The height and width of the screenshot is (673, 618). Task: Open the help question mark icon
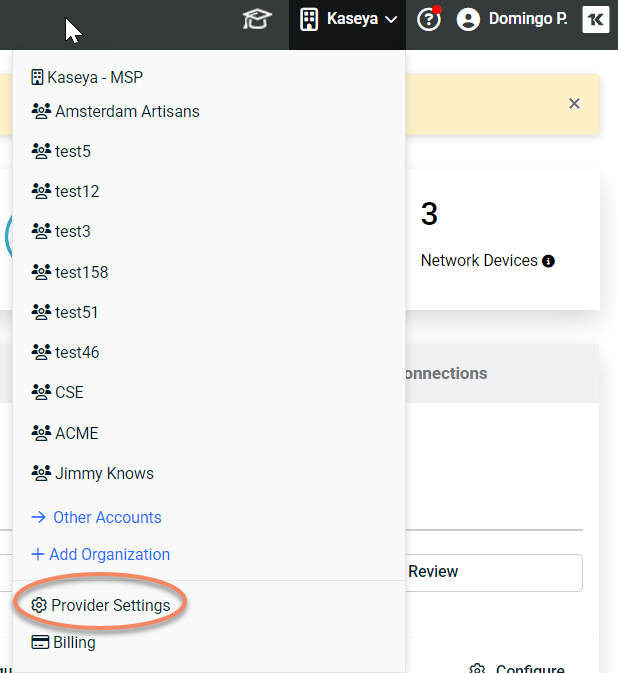tap(429, 19)
